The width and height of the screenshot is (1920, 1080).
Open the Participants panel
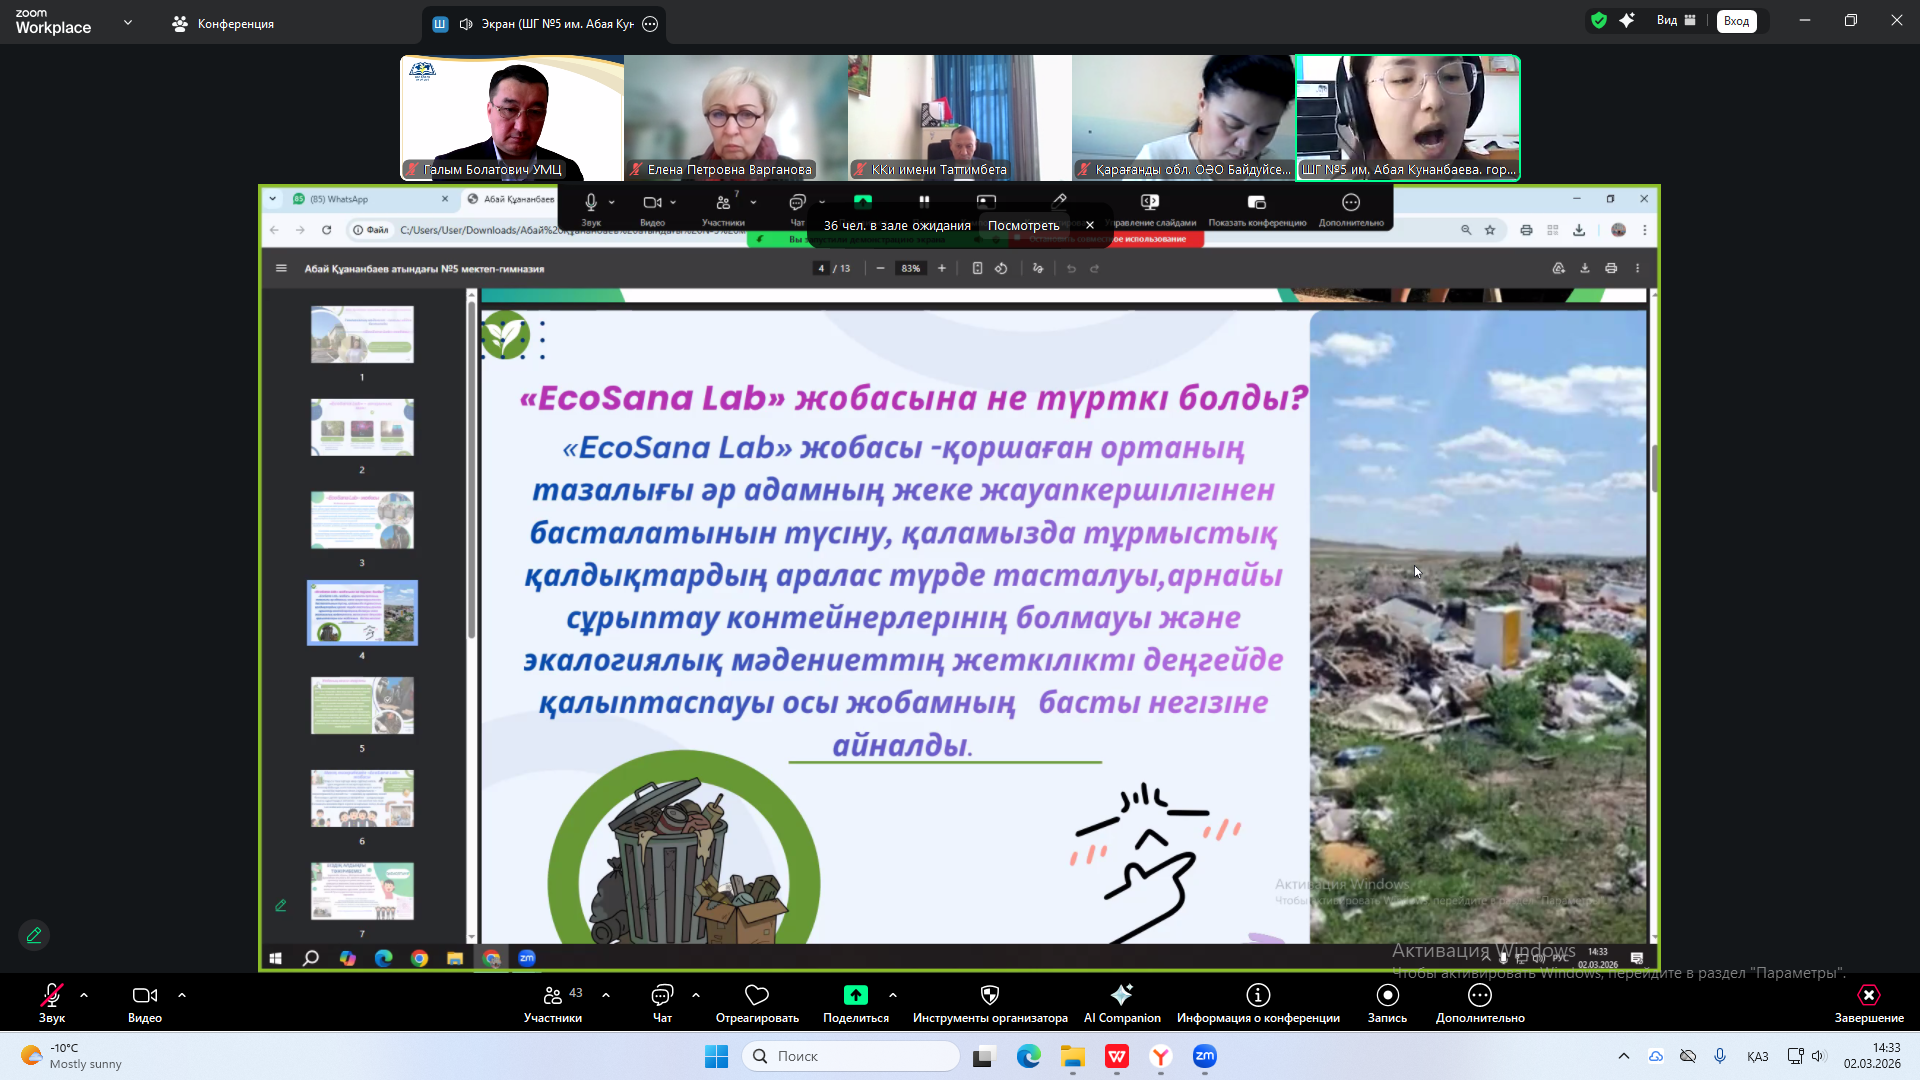[553, 996]
